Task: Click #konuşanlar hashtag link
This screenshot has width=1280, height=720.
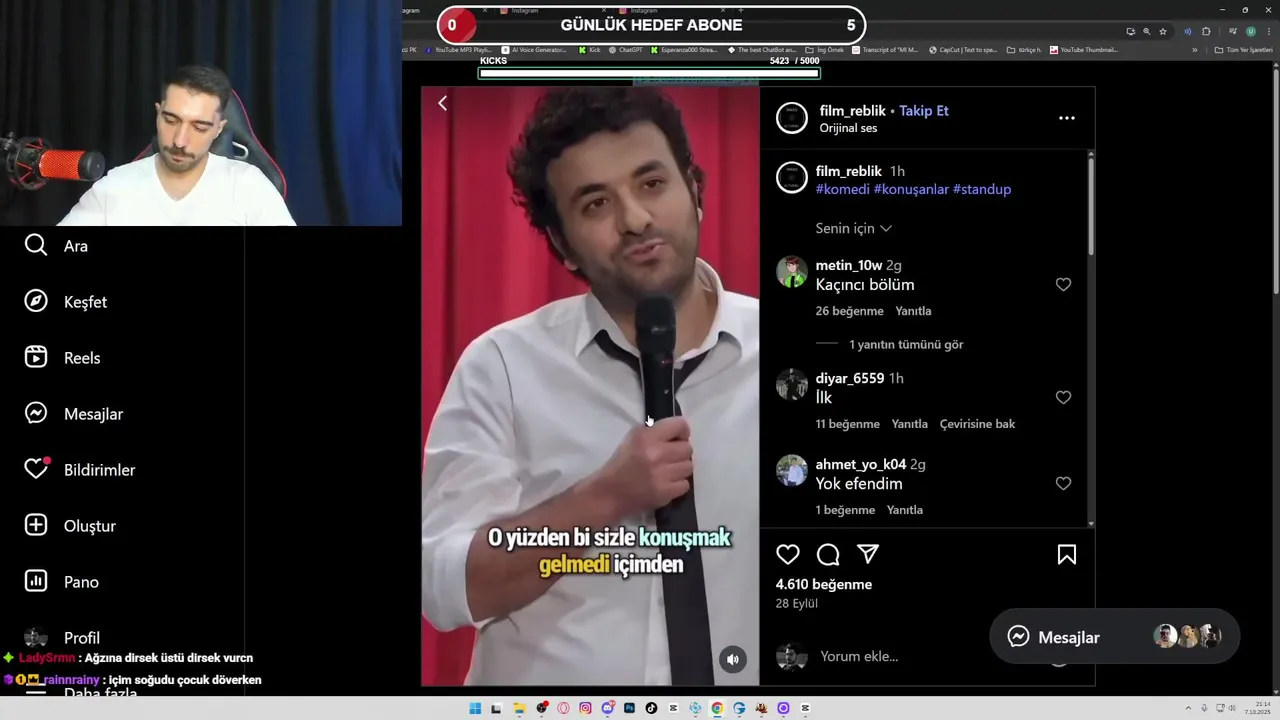Action: [x=911, y=189]
